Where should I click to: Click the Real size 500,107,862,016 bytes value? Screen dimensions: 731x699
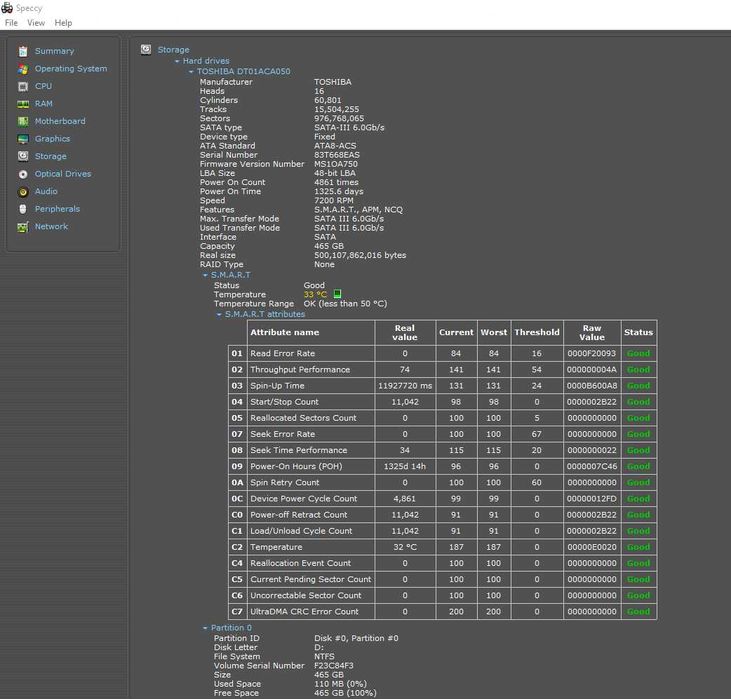pyautogui.click(x=360, y=255)
